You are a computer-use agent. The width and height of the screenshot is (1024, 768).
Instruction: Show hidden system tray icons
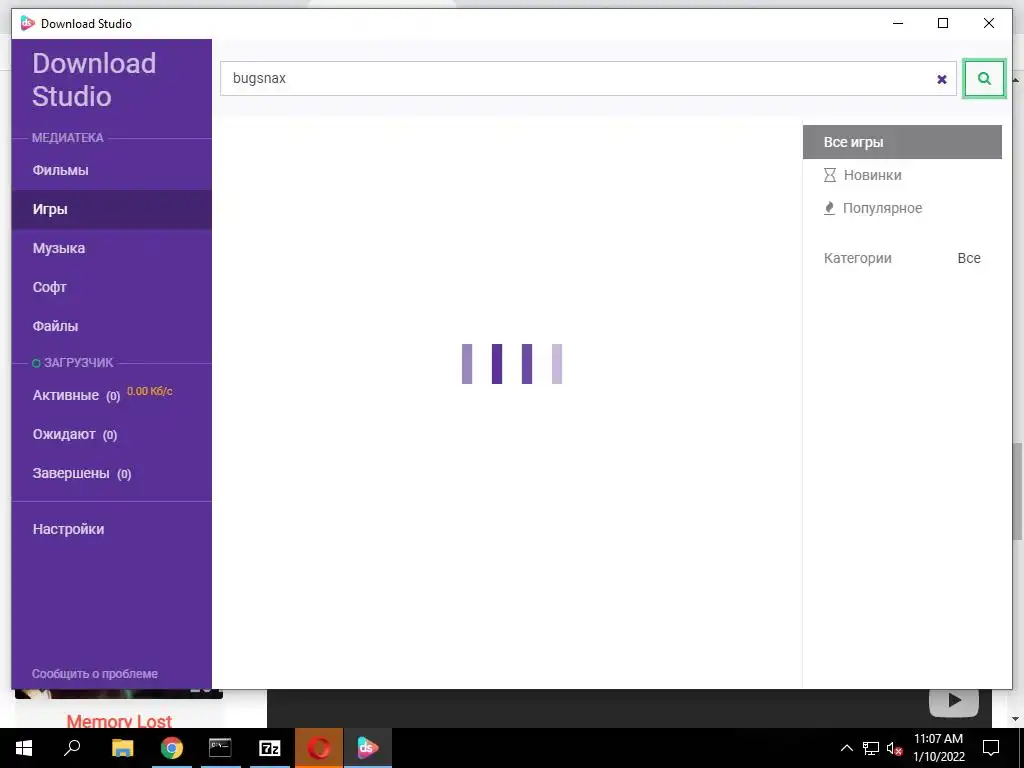coord(846,748)
